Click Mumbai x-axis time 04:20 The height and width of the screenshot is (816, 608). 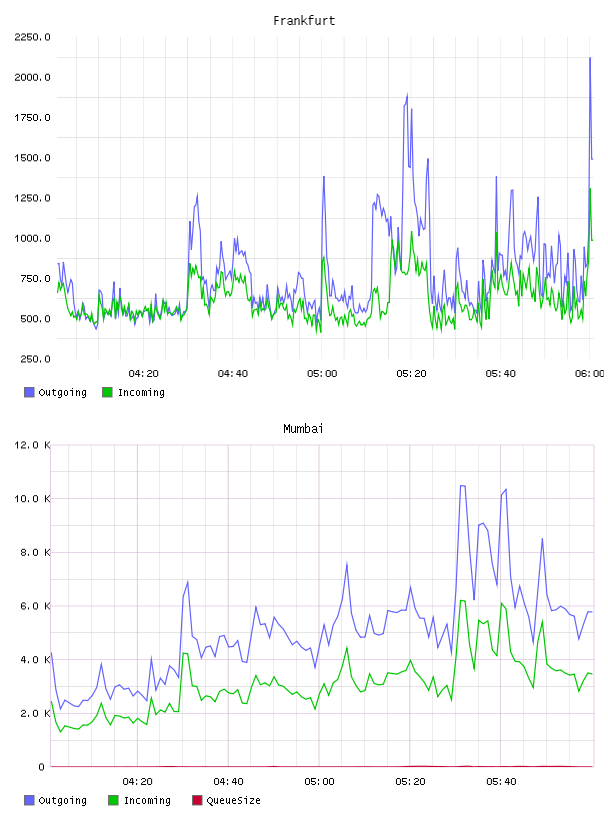pyautogui.click(x=137, y=782)
